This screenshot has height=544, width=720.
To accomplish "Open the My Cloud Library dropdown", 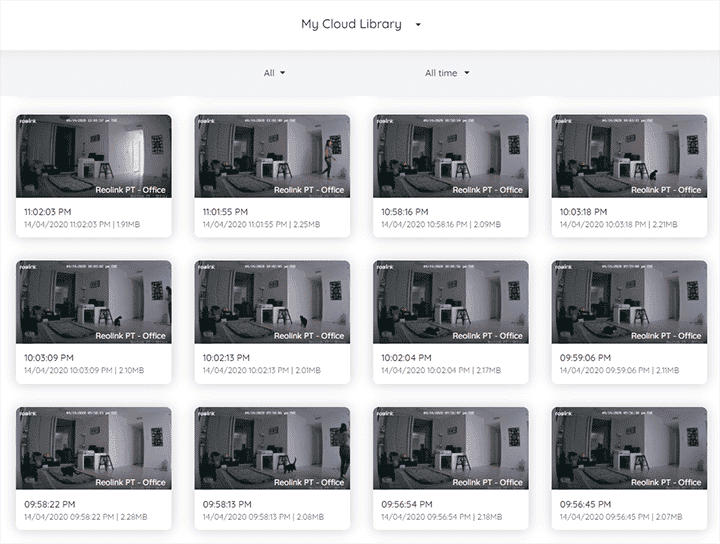I will (x=361, y=24).
